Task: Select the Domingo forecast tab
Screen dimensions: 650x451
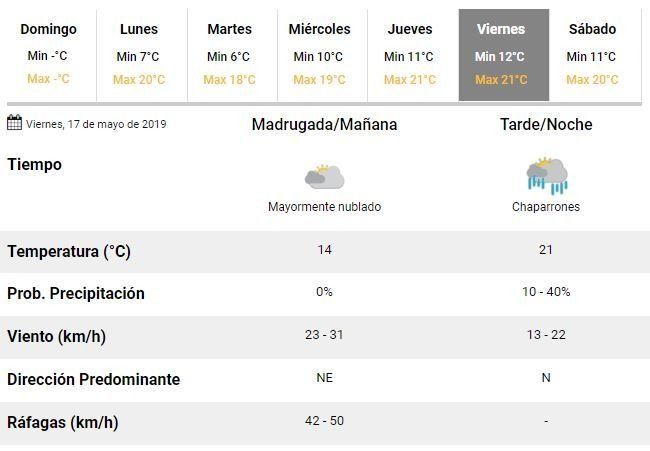Action: tap(48, 55)
